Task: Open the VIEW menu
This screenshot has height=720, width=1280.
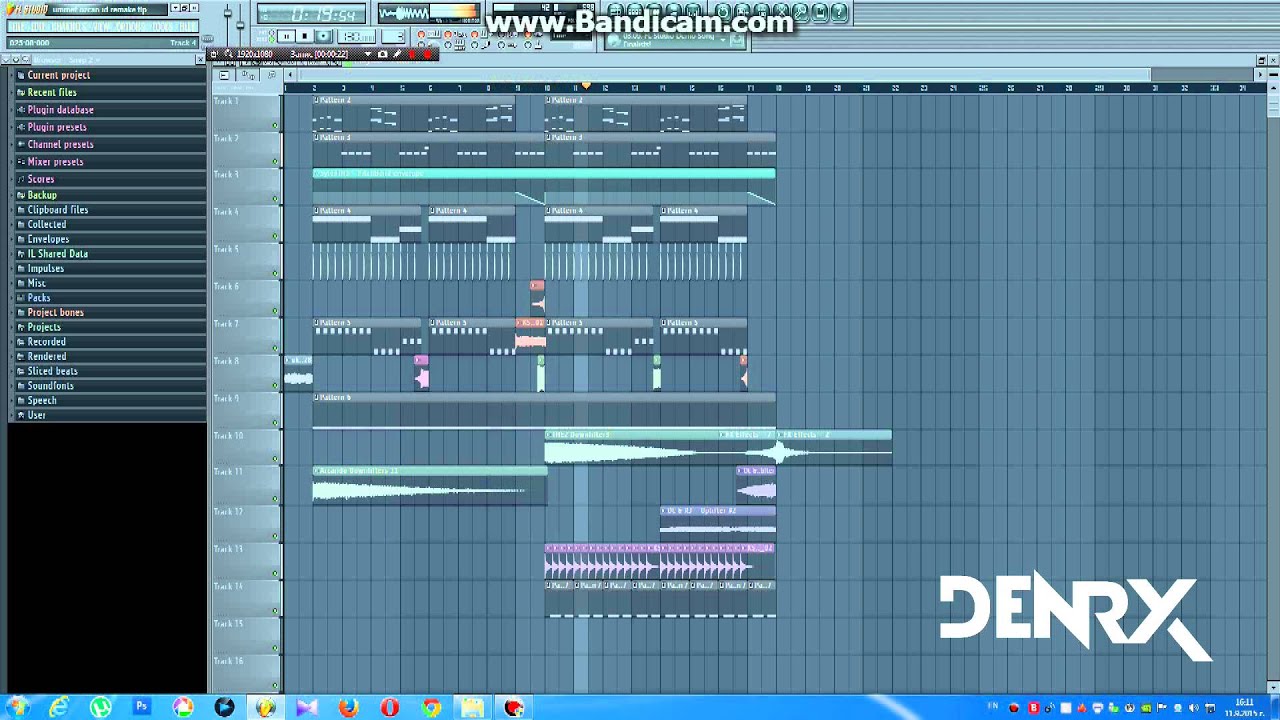Action: (x=98, y=26)
